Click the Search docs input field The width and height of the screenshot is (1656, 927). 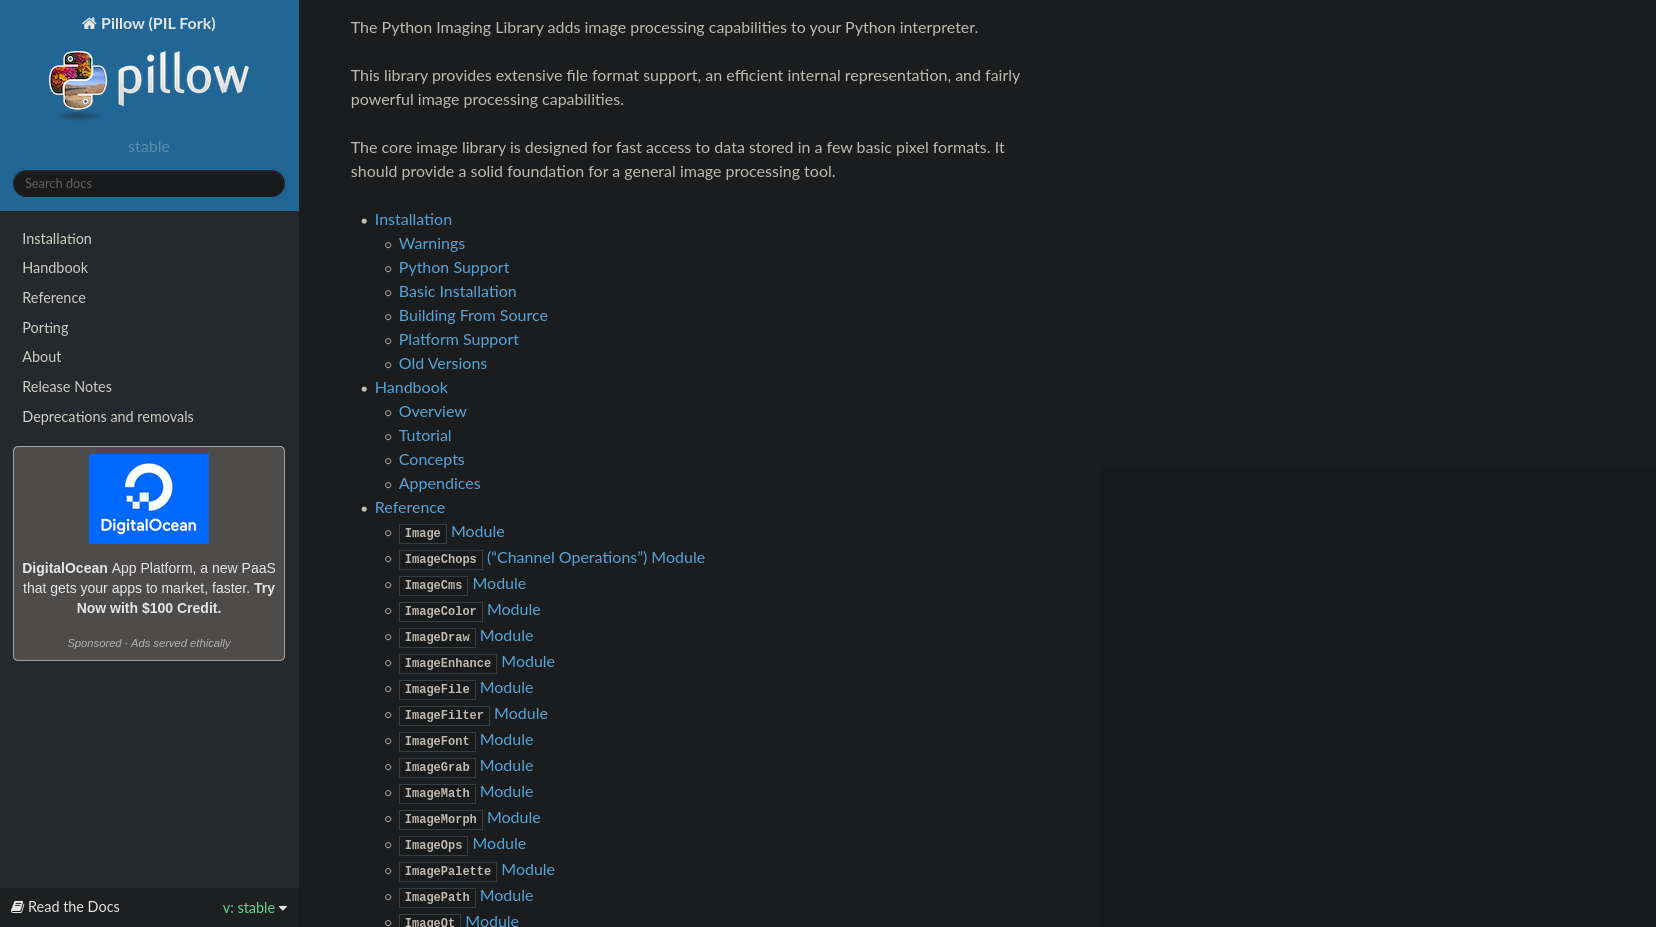click(x=149, y=184)
